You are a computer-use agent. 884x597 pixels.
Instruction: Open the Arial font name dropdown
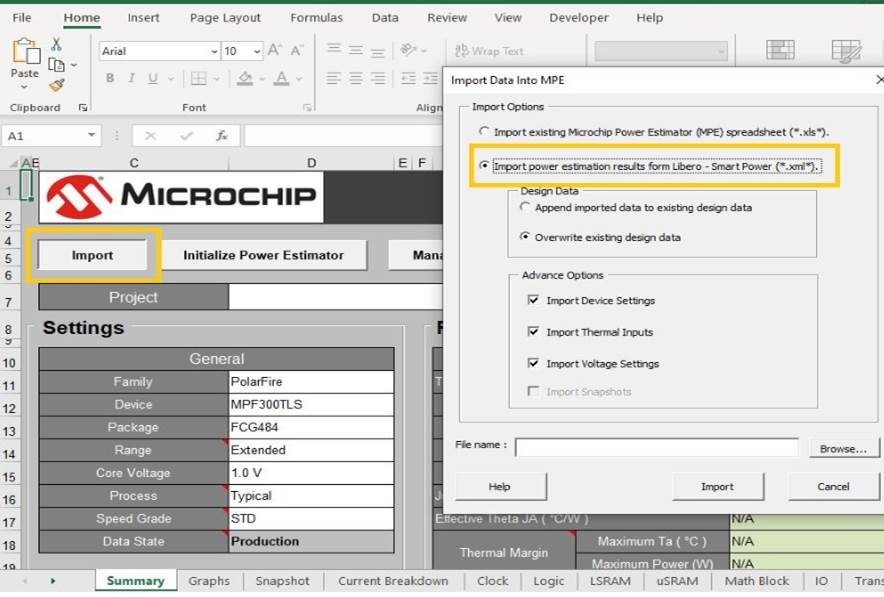click(214, 51)
